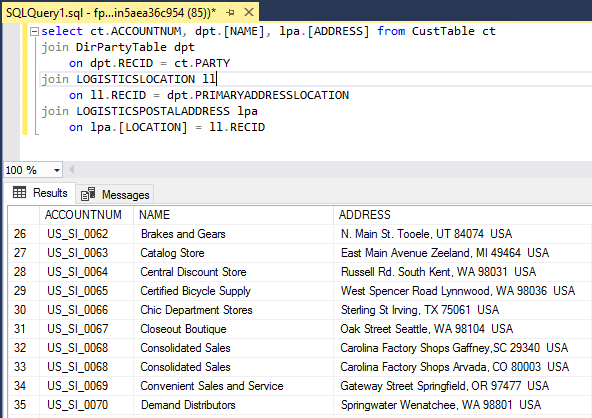
Task: Select row header 33
Action: [x=24, y=367]
